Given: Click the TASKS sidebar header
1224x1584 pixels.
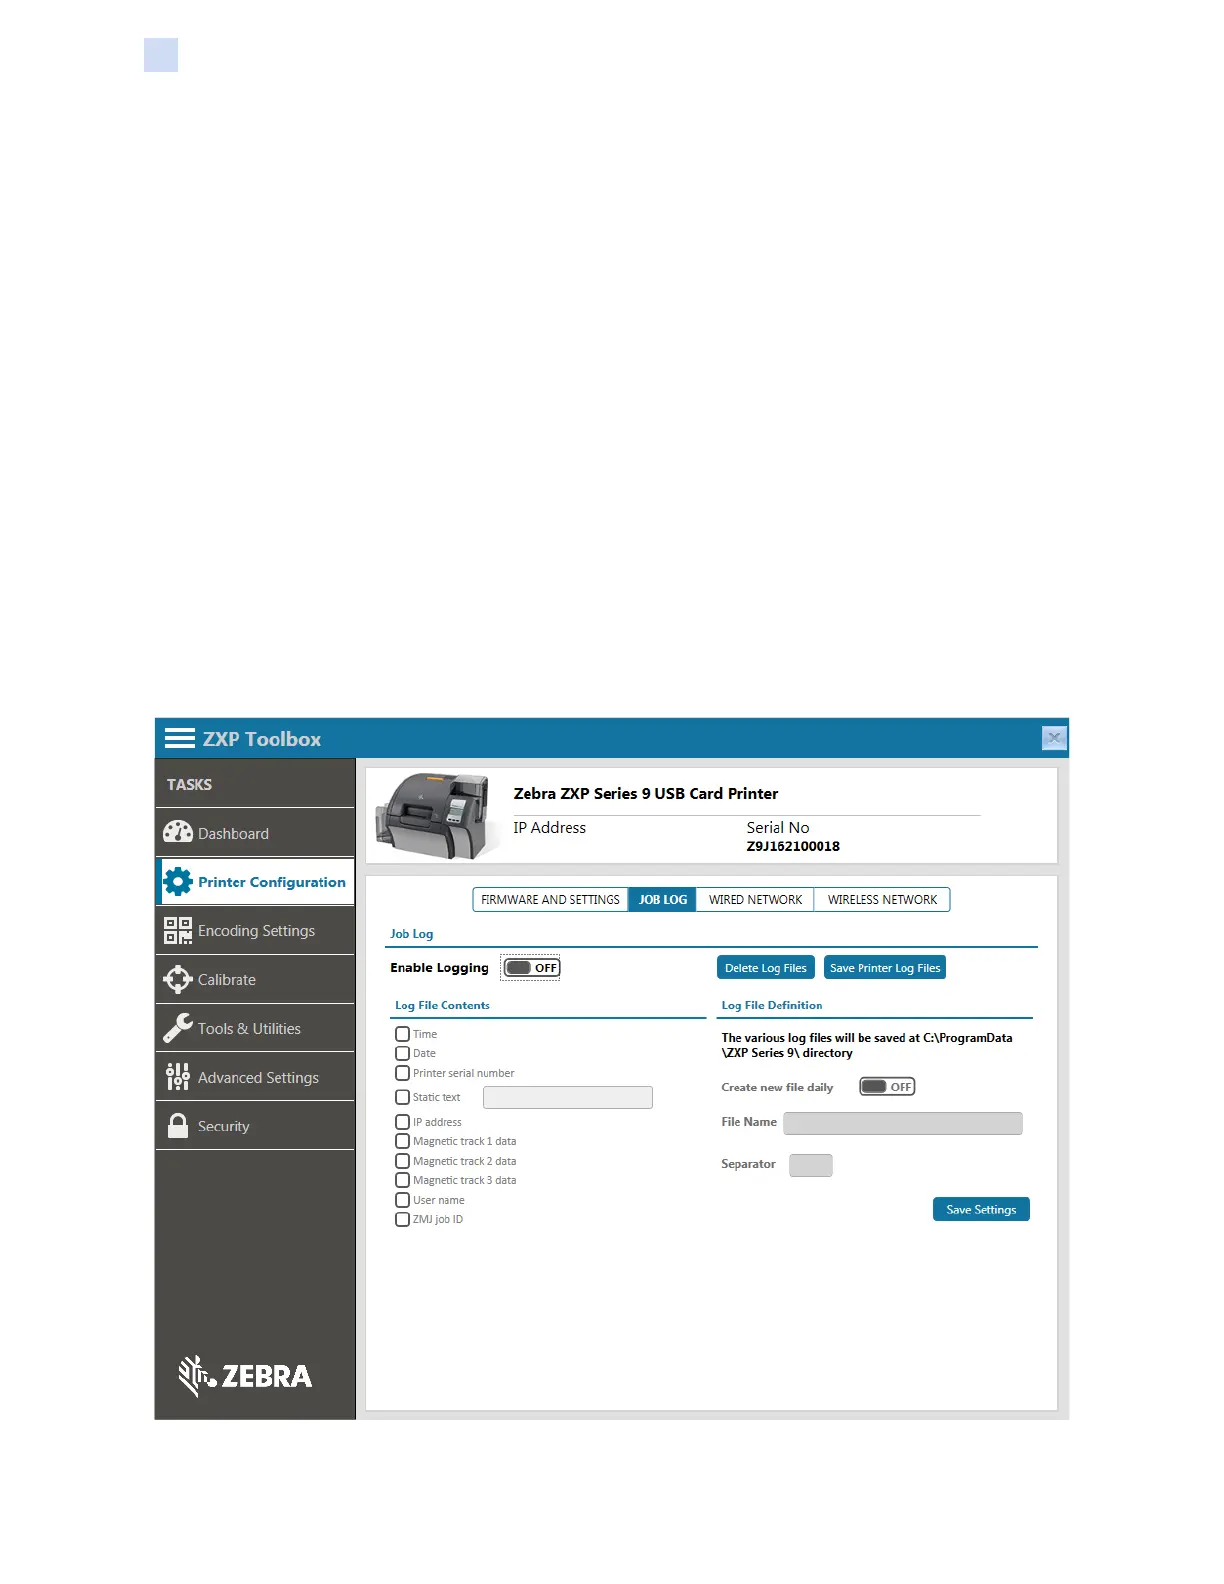Looking at the screenshot, I should coord(189,785).
